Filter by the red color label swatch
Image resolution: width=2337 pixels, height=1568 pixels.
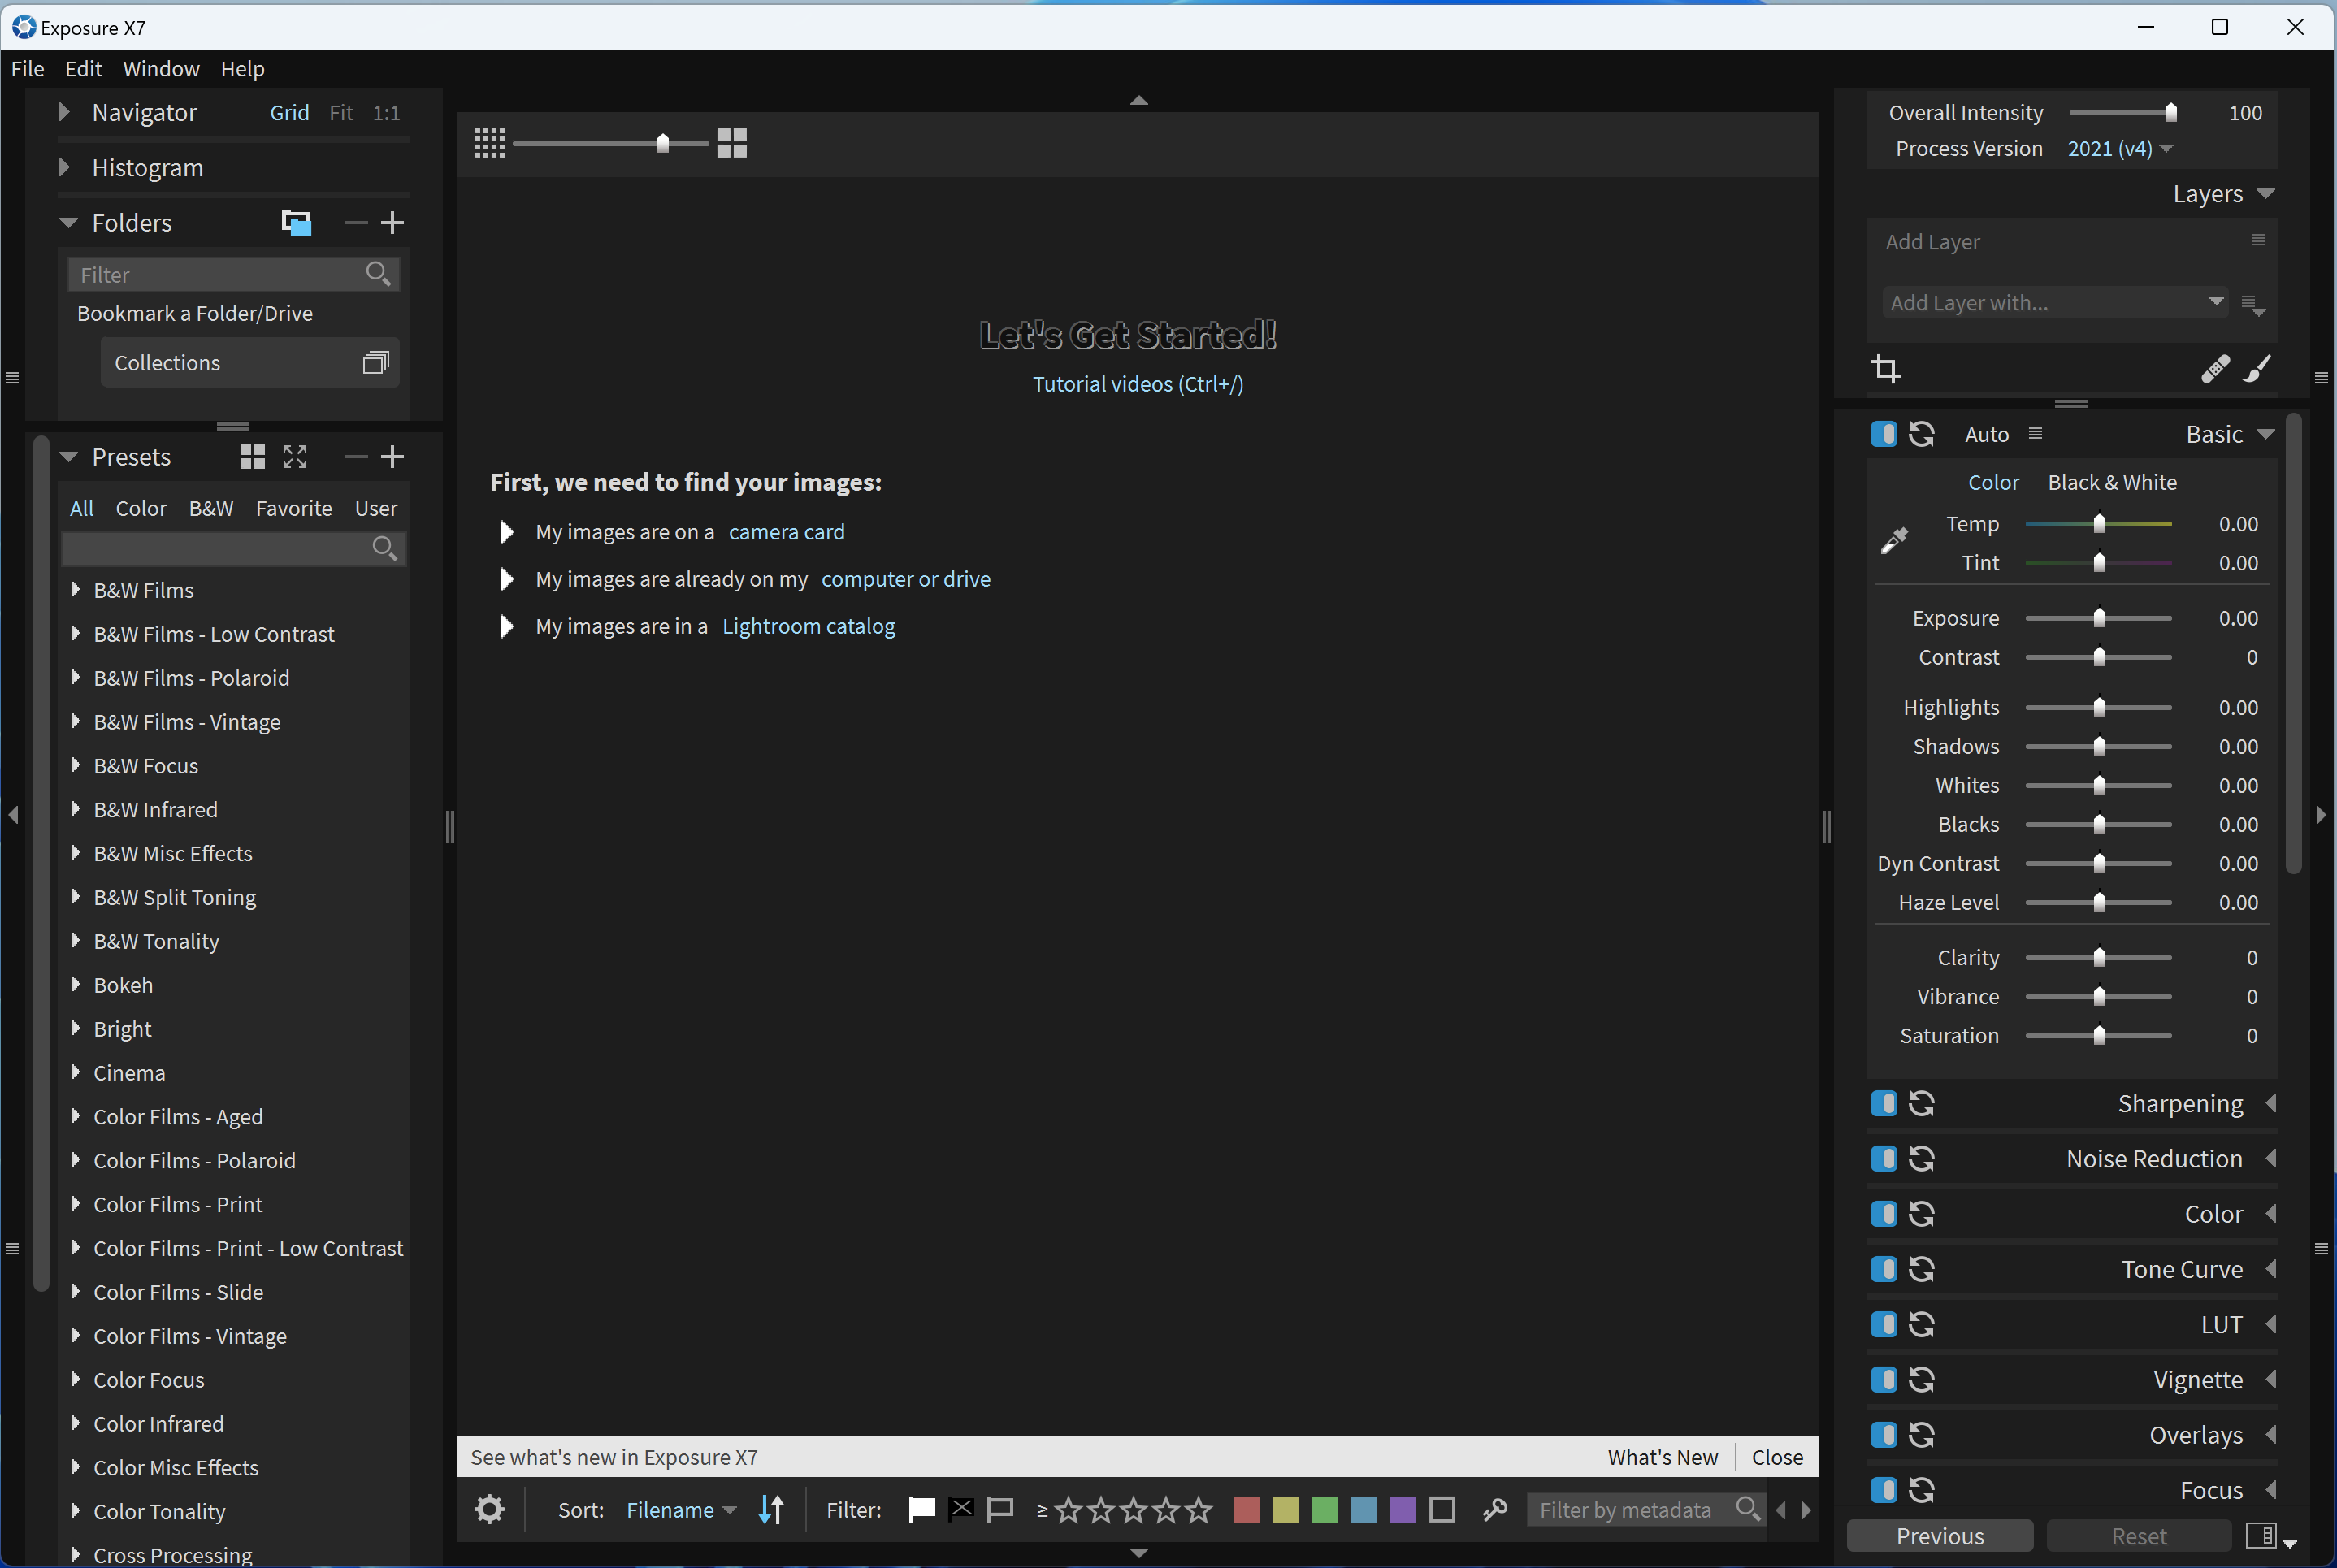[1246, 1510]
